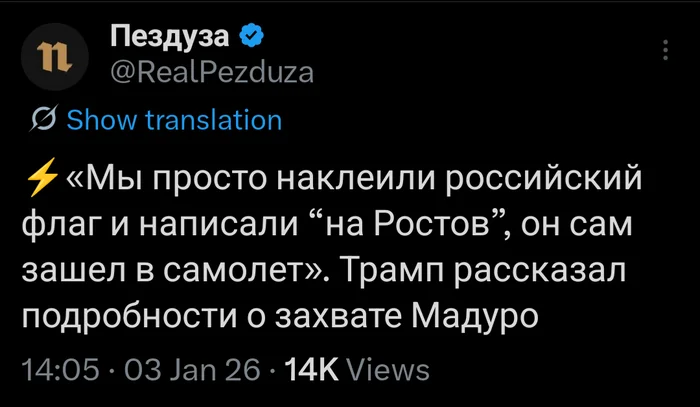Screen dimensions: 700x407
Task: Click the Show translation link
Action: [x=174, y=121]
